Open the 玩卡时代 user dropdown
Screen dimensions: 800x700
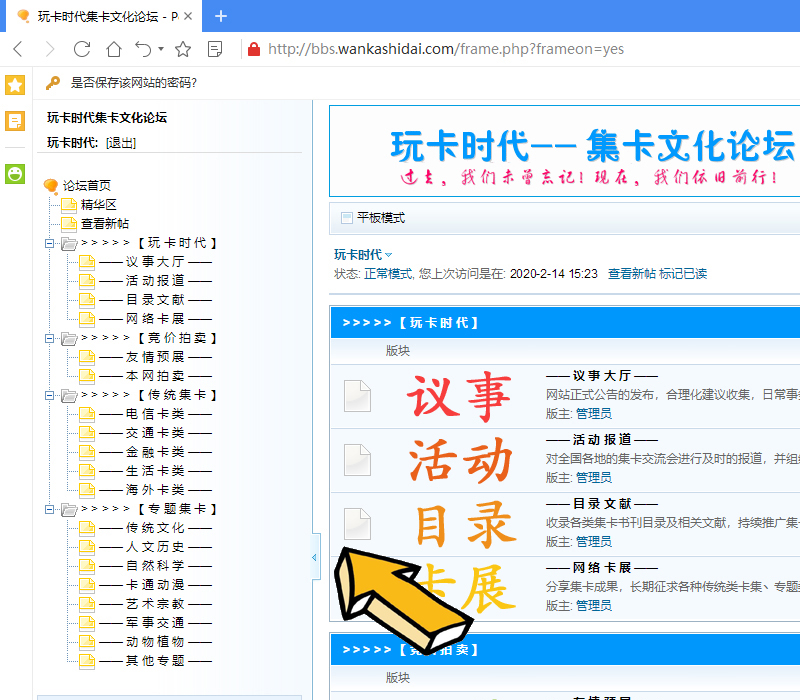click(x=363, y=255)
